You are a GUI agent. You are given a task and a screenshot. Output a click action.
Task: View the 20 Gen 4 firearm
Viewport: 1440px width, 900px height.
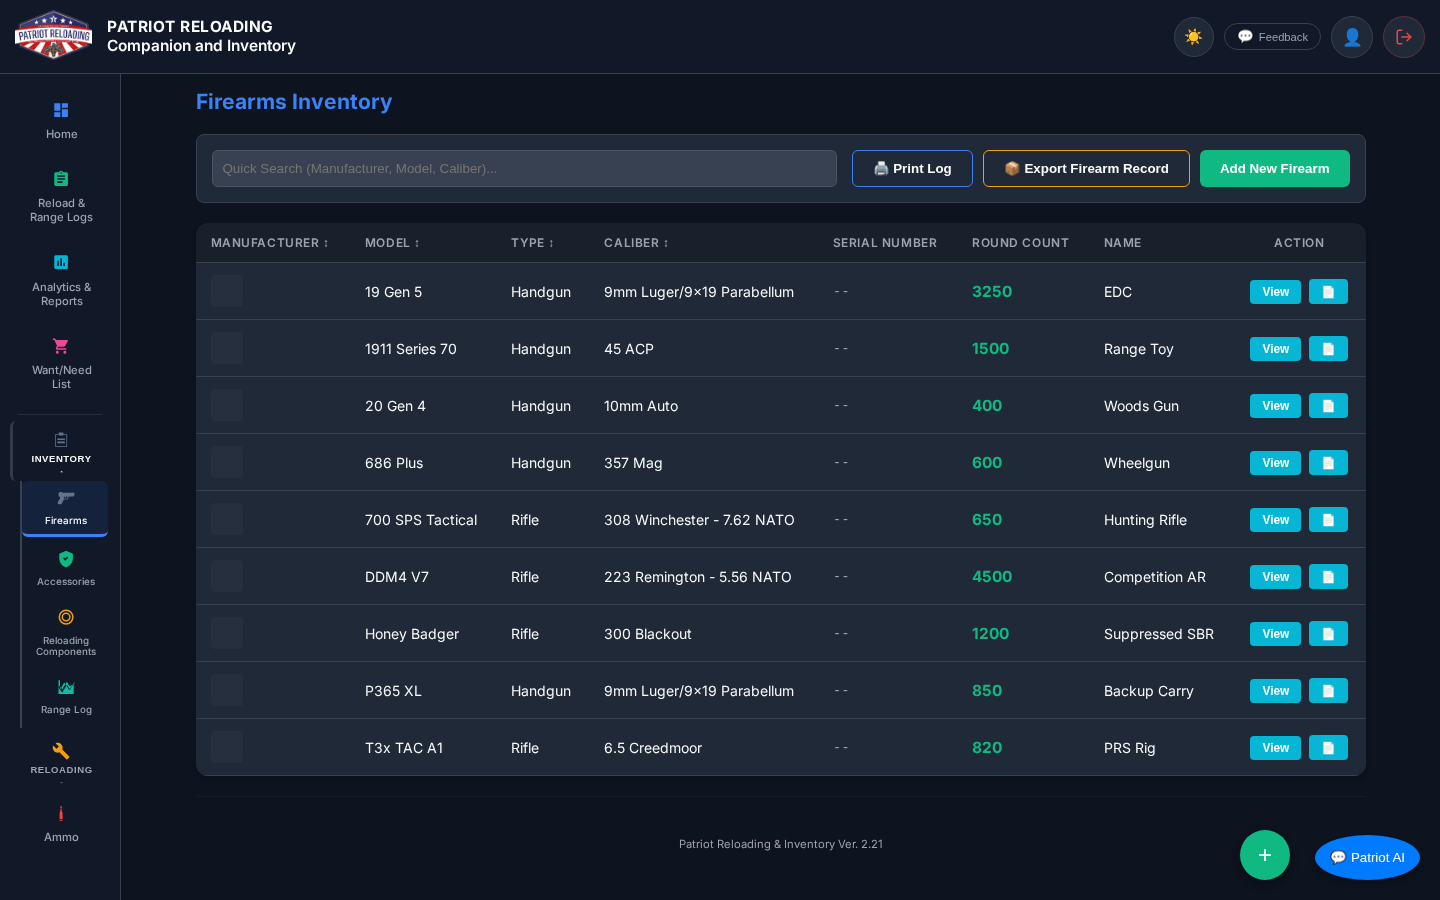click(x=1275, y=406)
